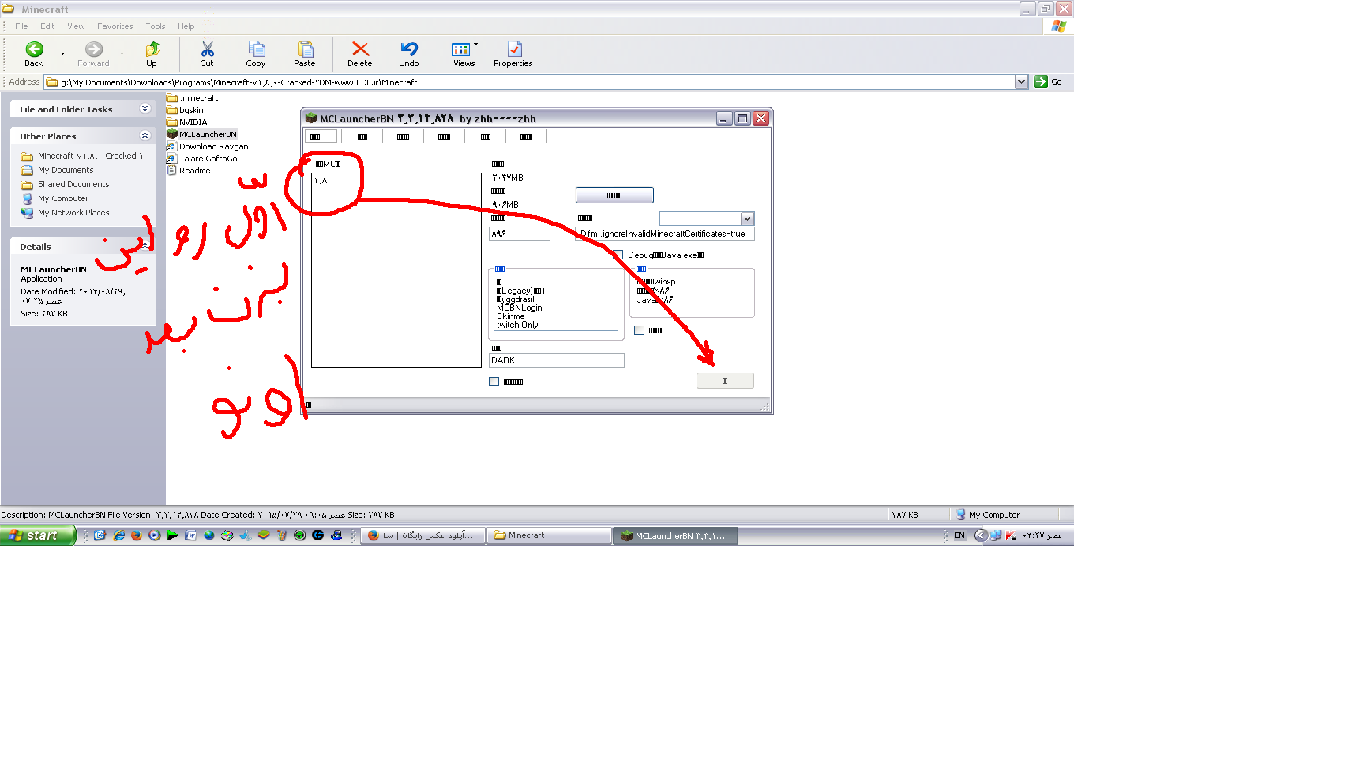Click the DADK username field
Image resolution: width=1360 pixels, height=768 pixels.
tap(557, 360)
